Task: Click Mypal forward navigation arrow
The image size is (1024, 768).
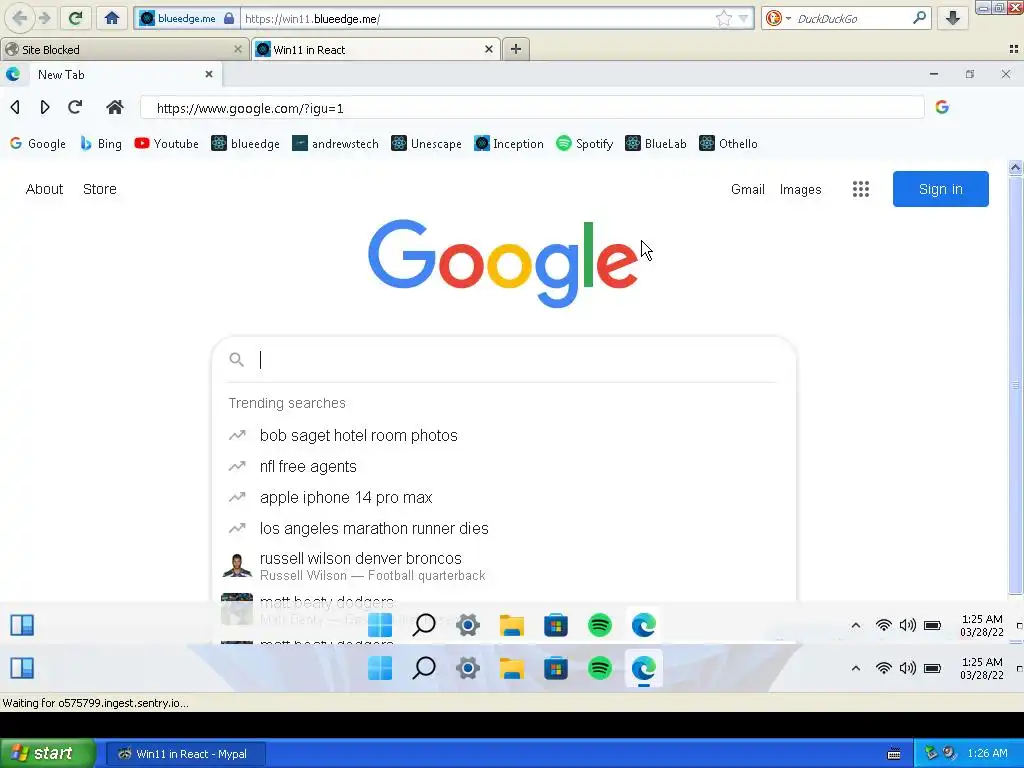Action: (x=44, y=18)
